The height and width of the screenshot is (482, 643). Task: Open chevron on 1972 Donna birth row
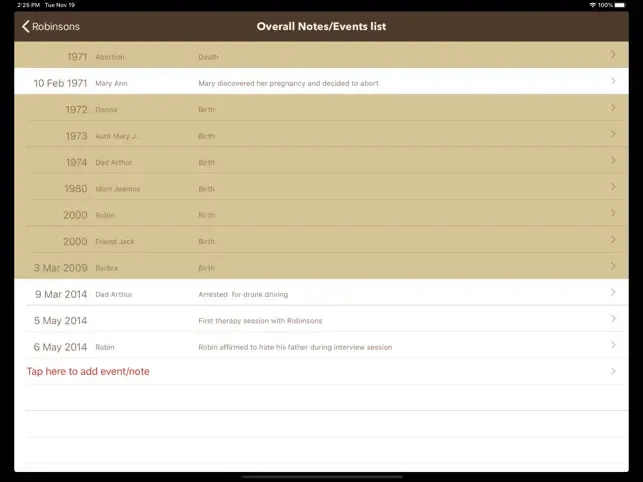coord(613,107)
